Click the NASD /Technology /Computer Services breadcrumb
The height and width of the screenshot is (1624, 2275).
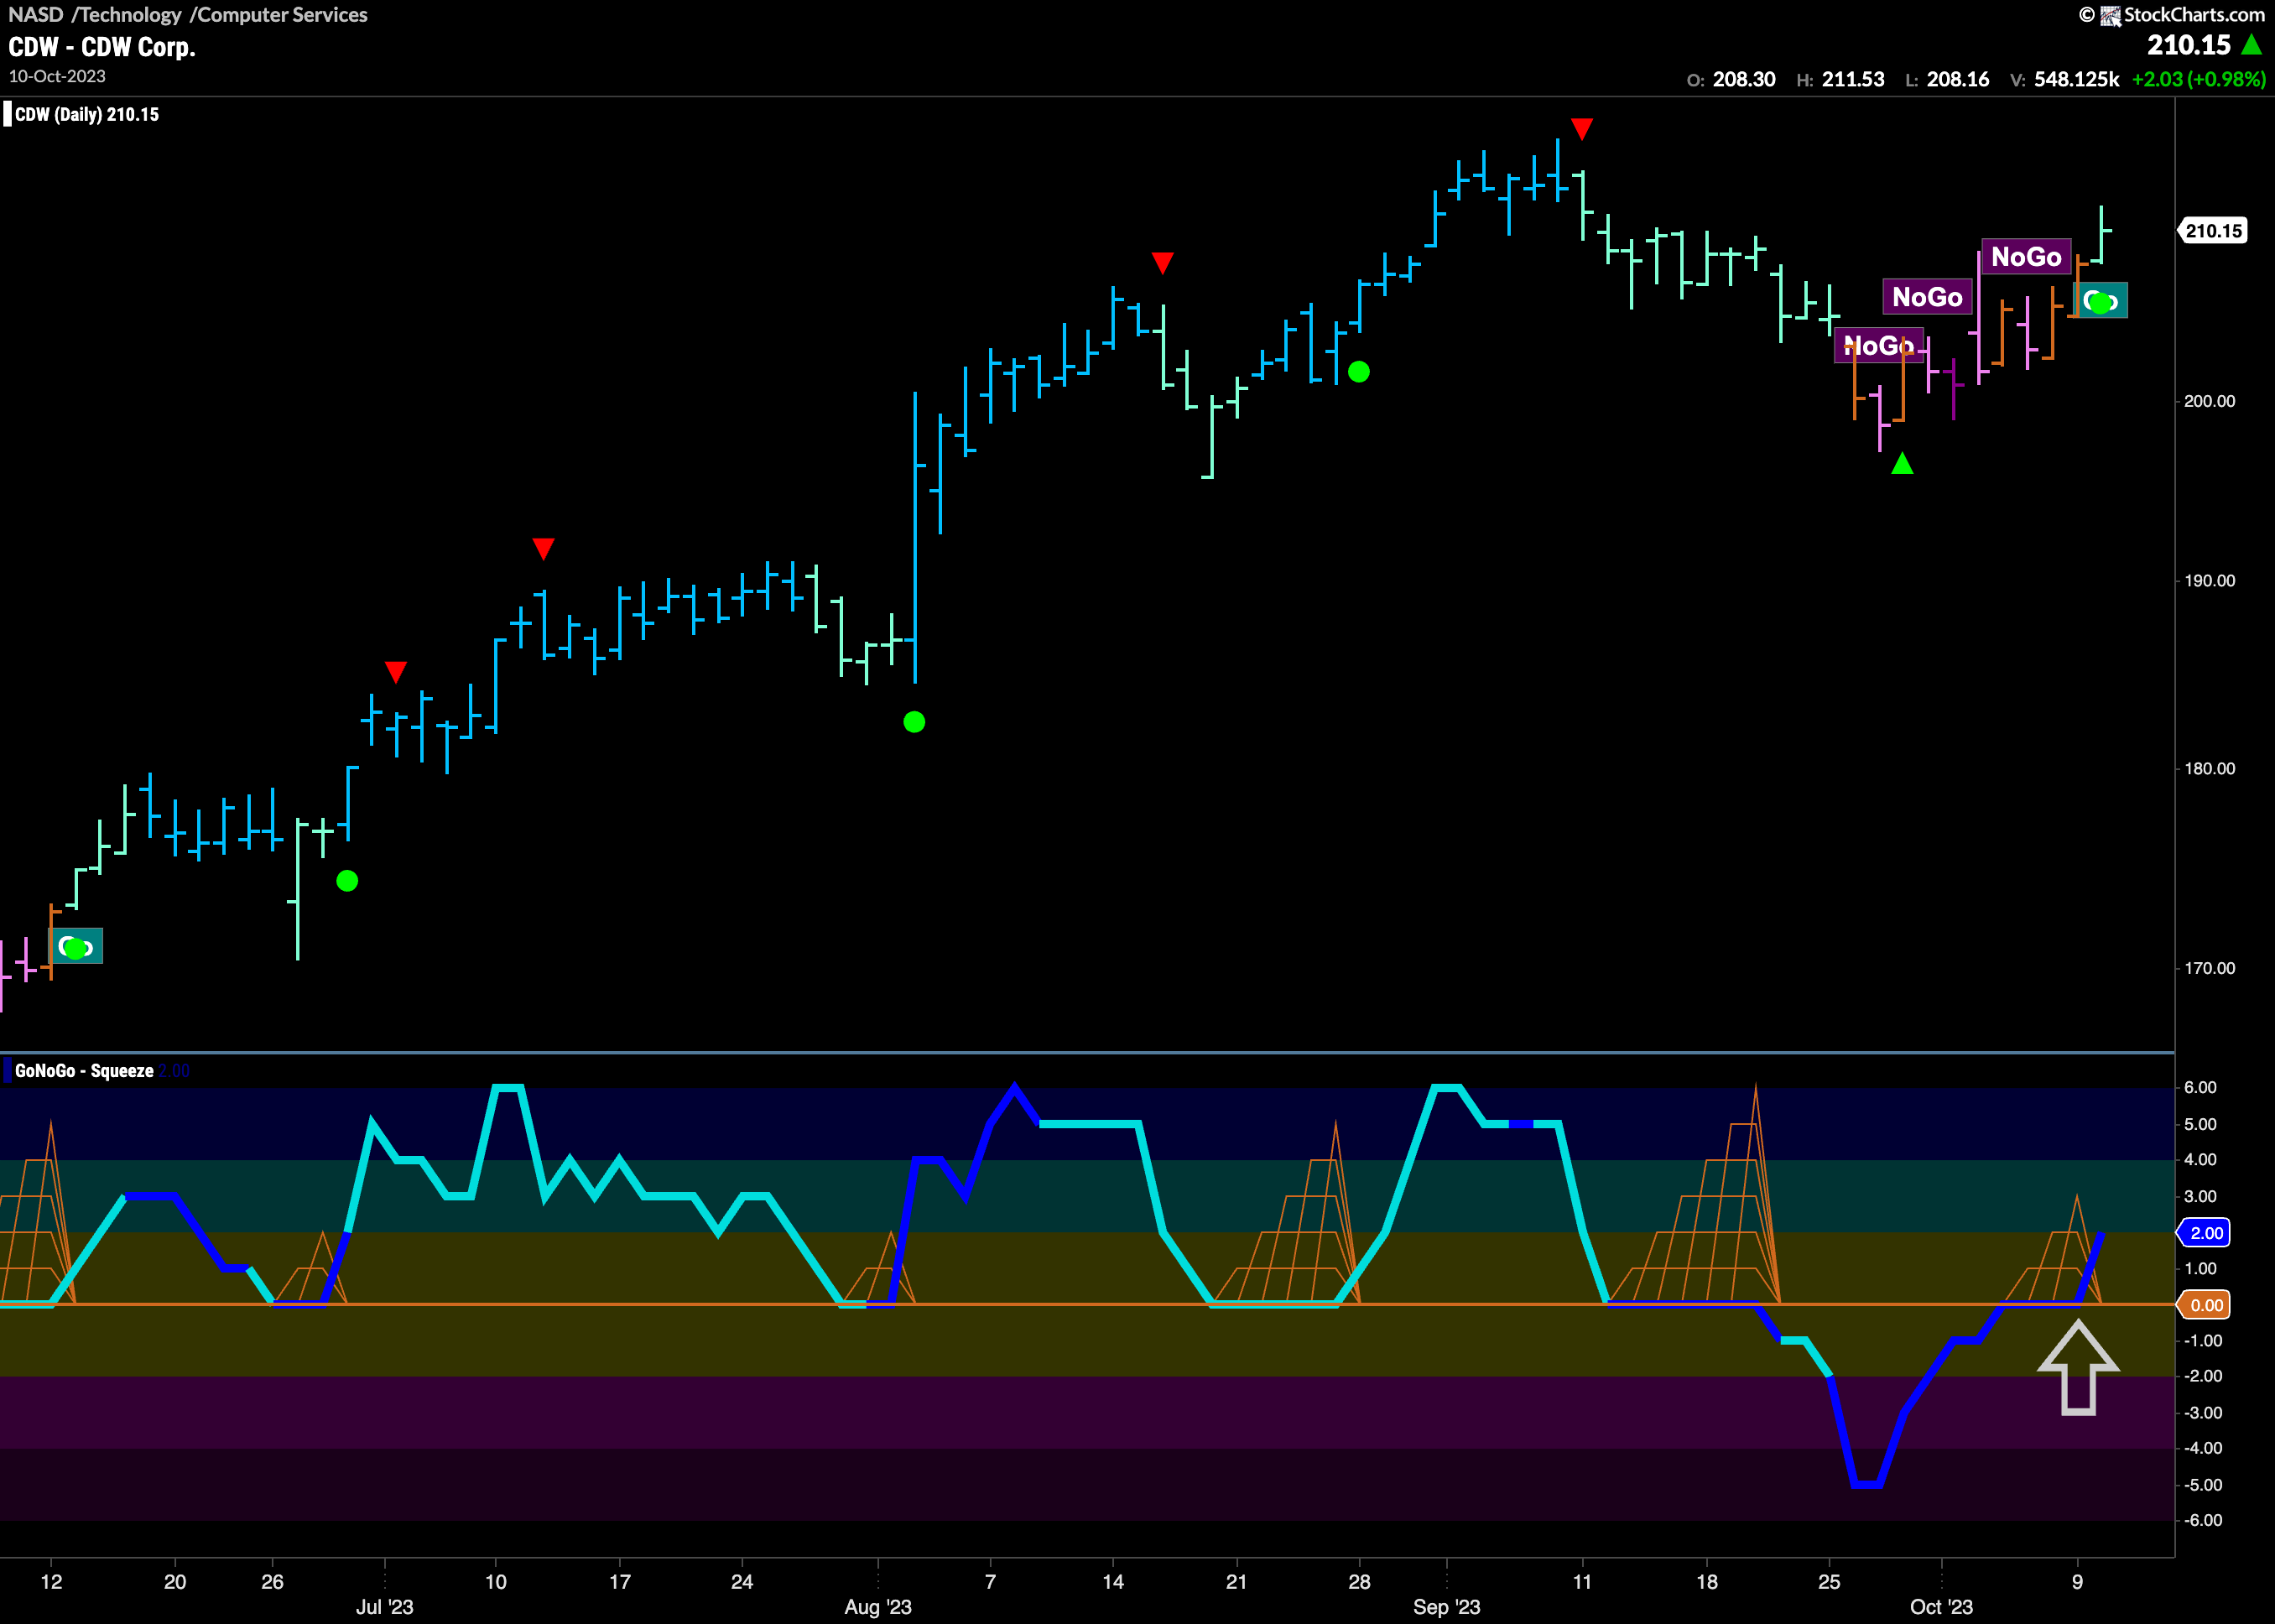[x=188, y=15]
